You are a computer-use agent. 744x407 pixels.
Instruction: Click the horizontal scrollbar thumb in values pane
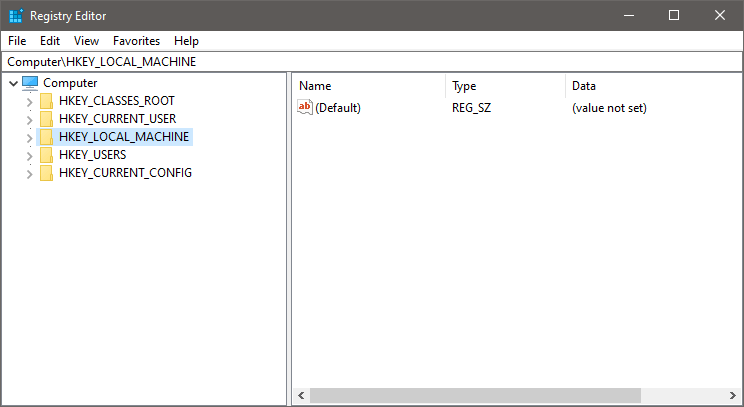(475, 395)
